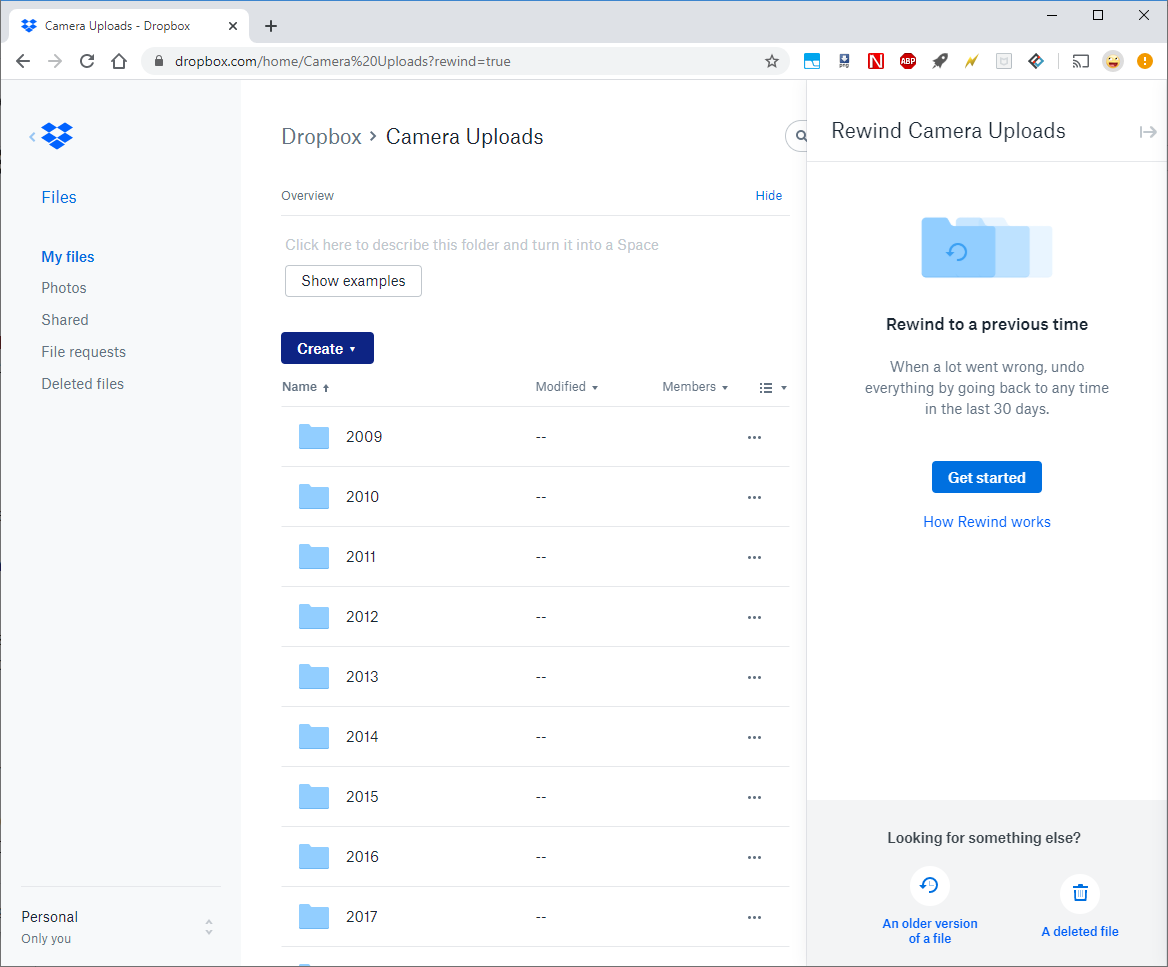Go back to previous page
The height and width of the screenshot is (967, 1168).
(23, 61)
